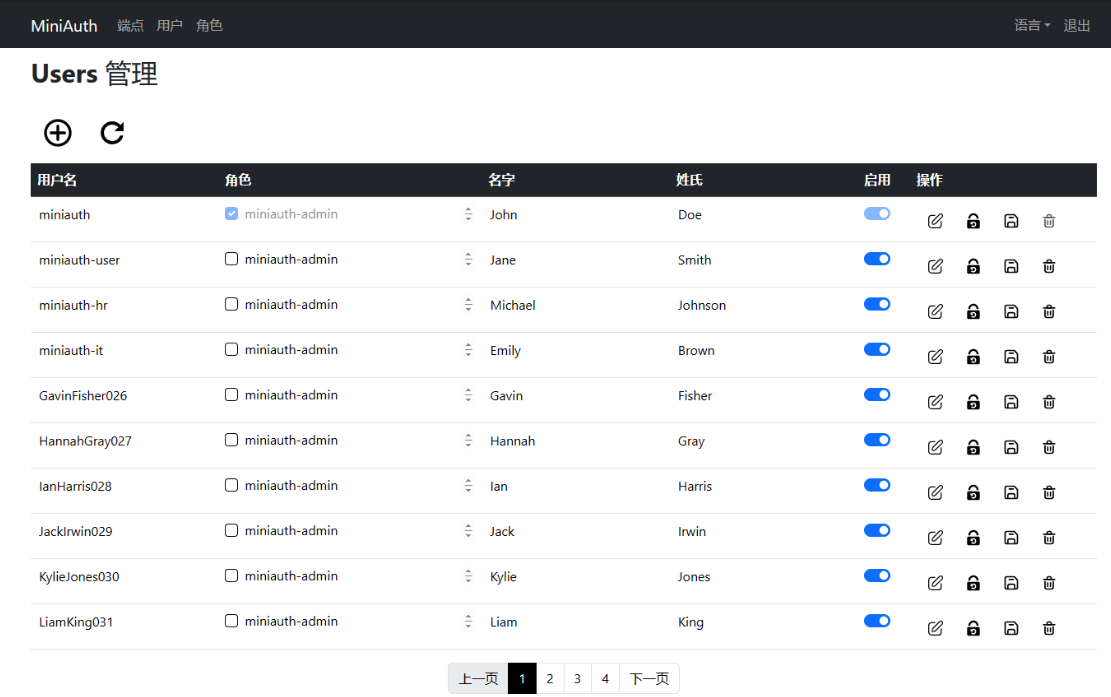The height and width of the screenshot is (697, 1111).
Task: Save the GavinFisher026 row
Action: pos(1011,402)
